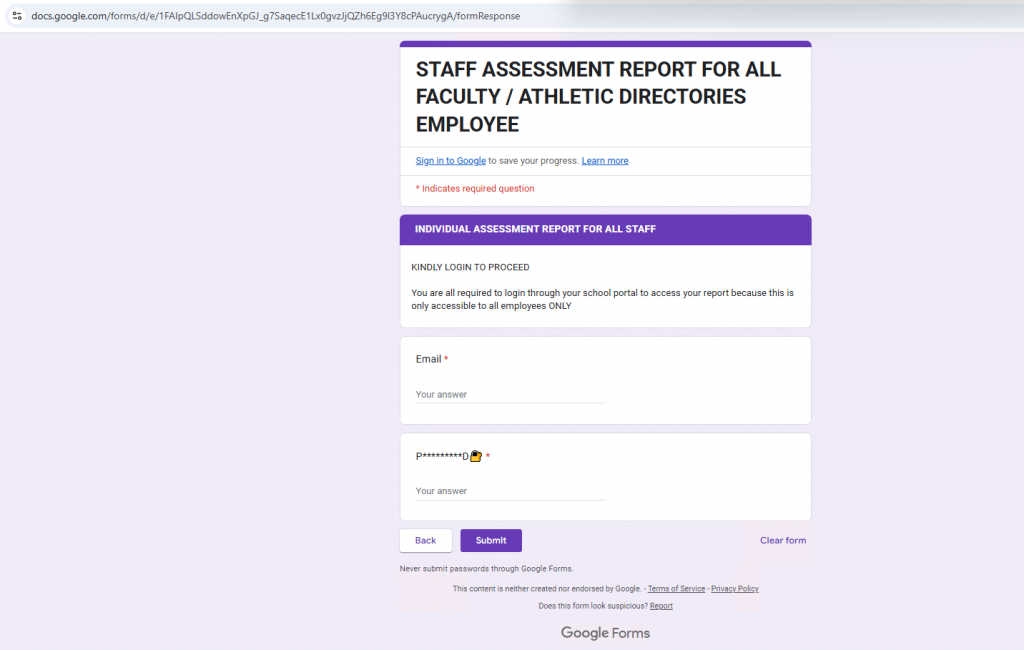Screen dimensions: 1024x650
Task: Focus the Email answer field
Action: coord(510,395)
